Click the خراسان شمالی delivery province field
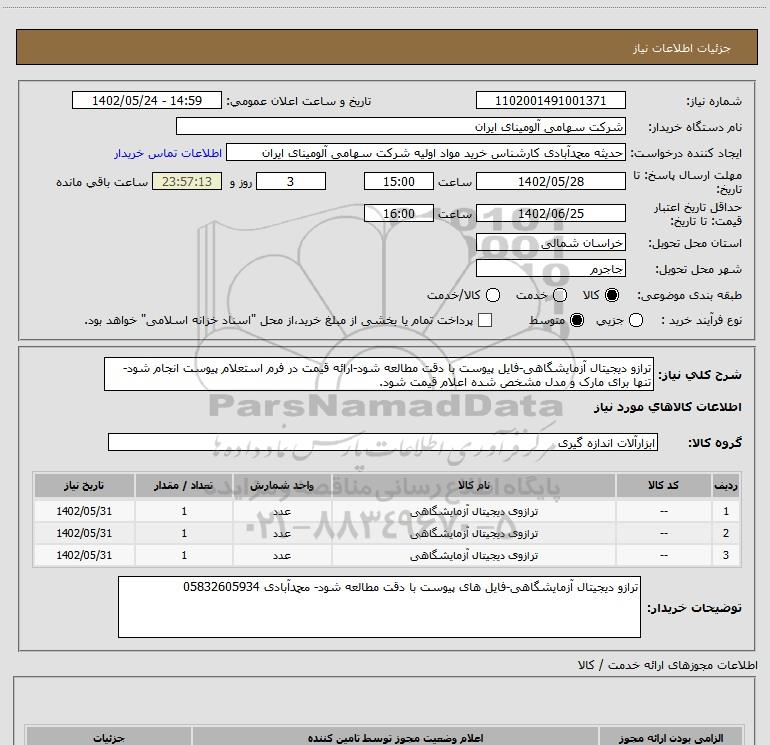Viewport: 770px width, 745px height. [551, 243]
